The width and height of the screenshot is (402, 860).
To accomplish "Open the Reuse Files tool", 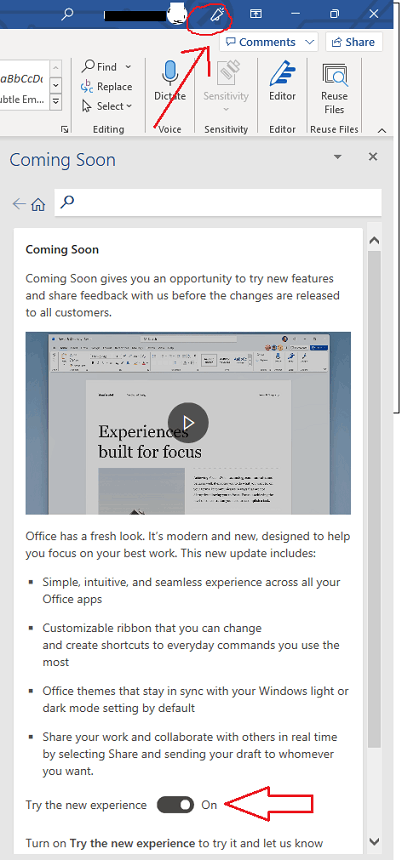I will [333, 88].
